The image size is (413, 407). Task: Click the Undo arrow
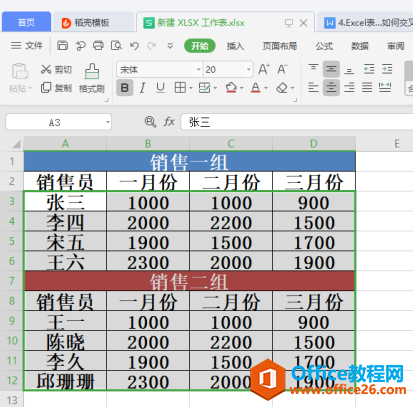134,46
